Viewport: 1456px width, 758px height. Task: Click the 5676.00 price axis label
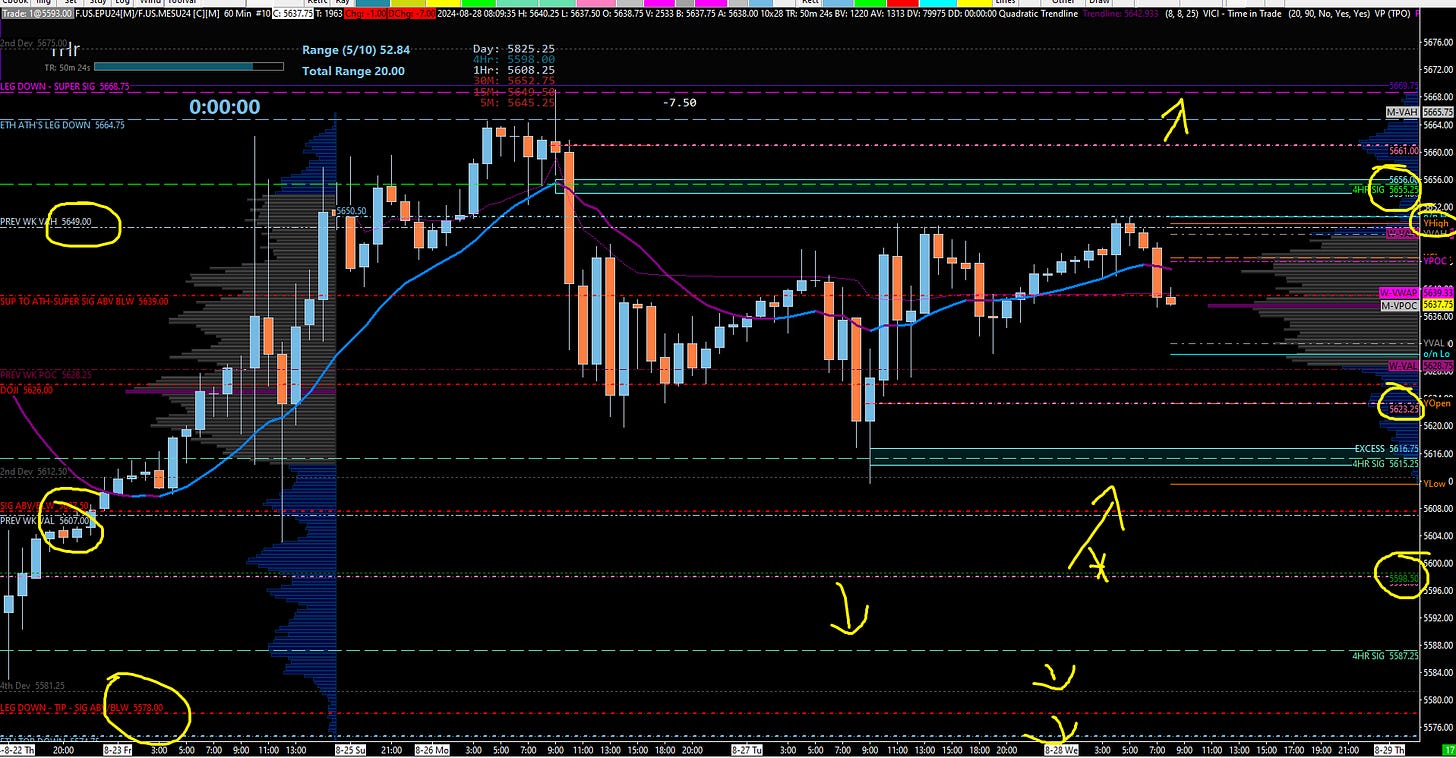[1437, 43]
